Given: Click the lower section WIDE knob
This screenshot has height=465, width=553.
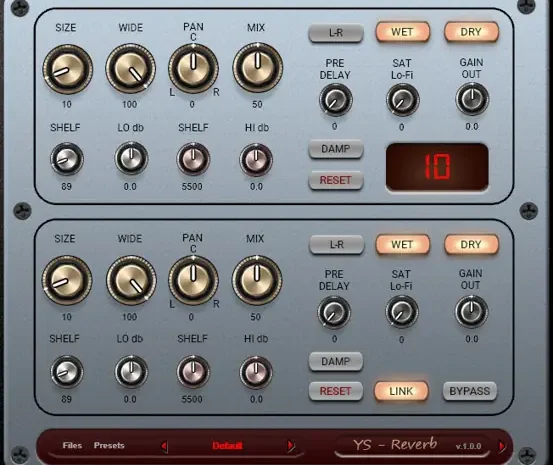Looking at the screenshot, I should click(x=131, y=280).
